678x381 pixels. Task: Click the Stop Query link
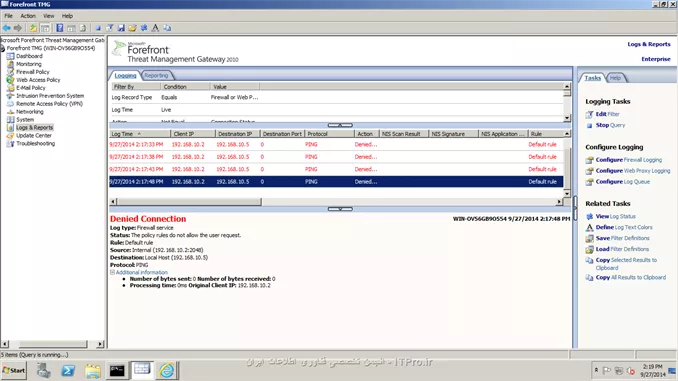[x=610, y=125]
